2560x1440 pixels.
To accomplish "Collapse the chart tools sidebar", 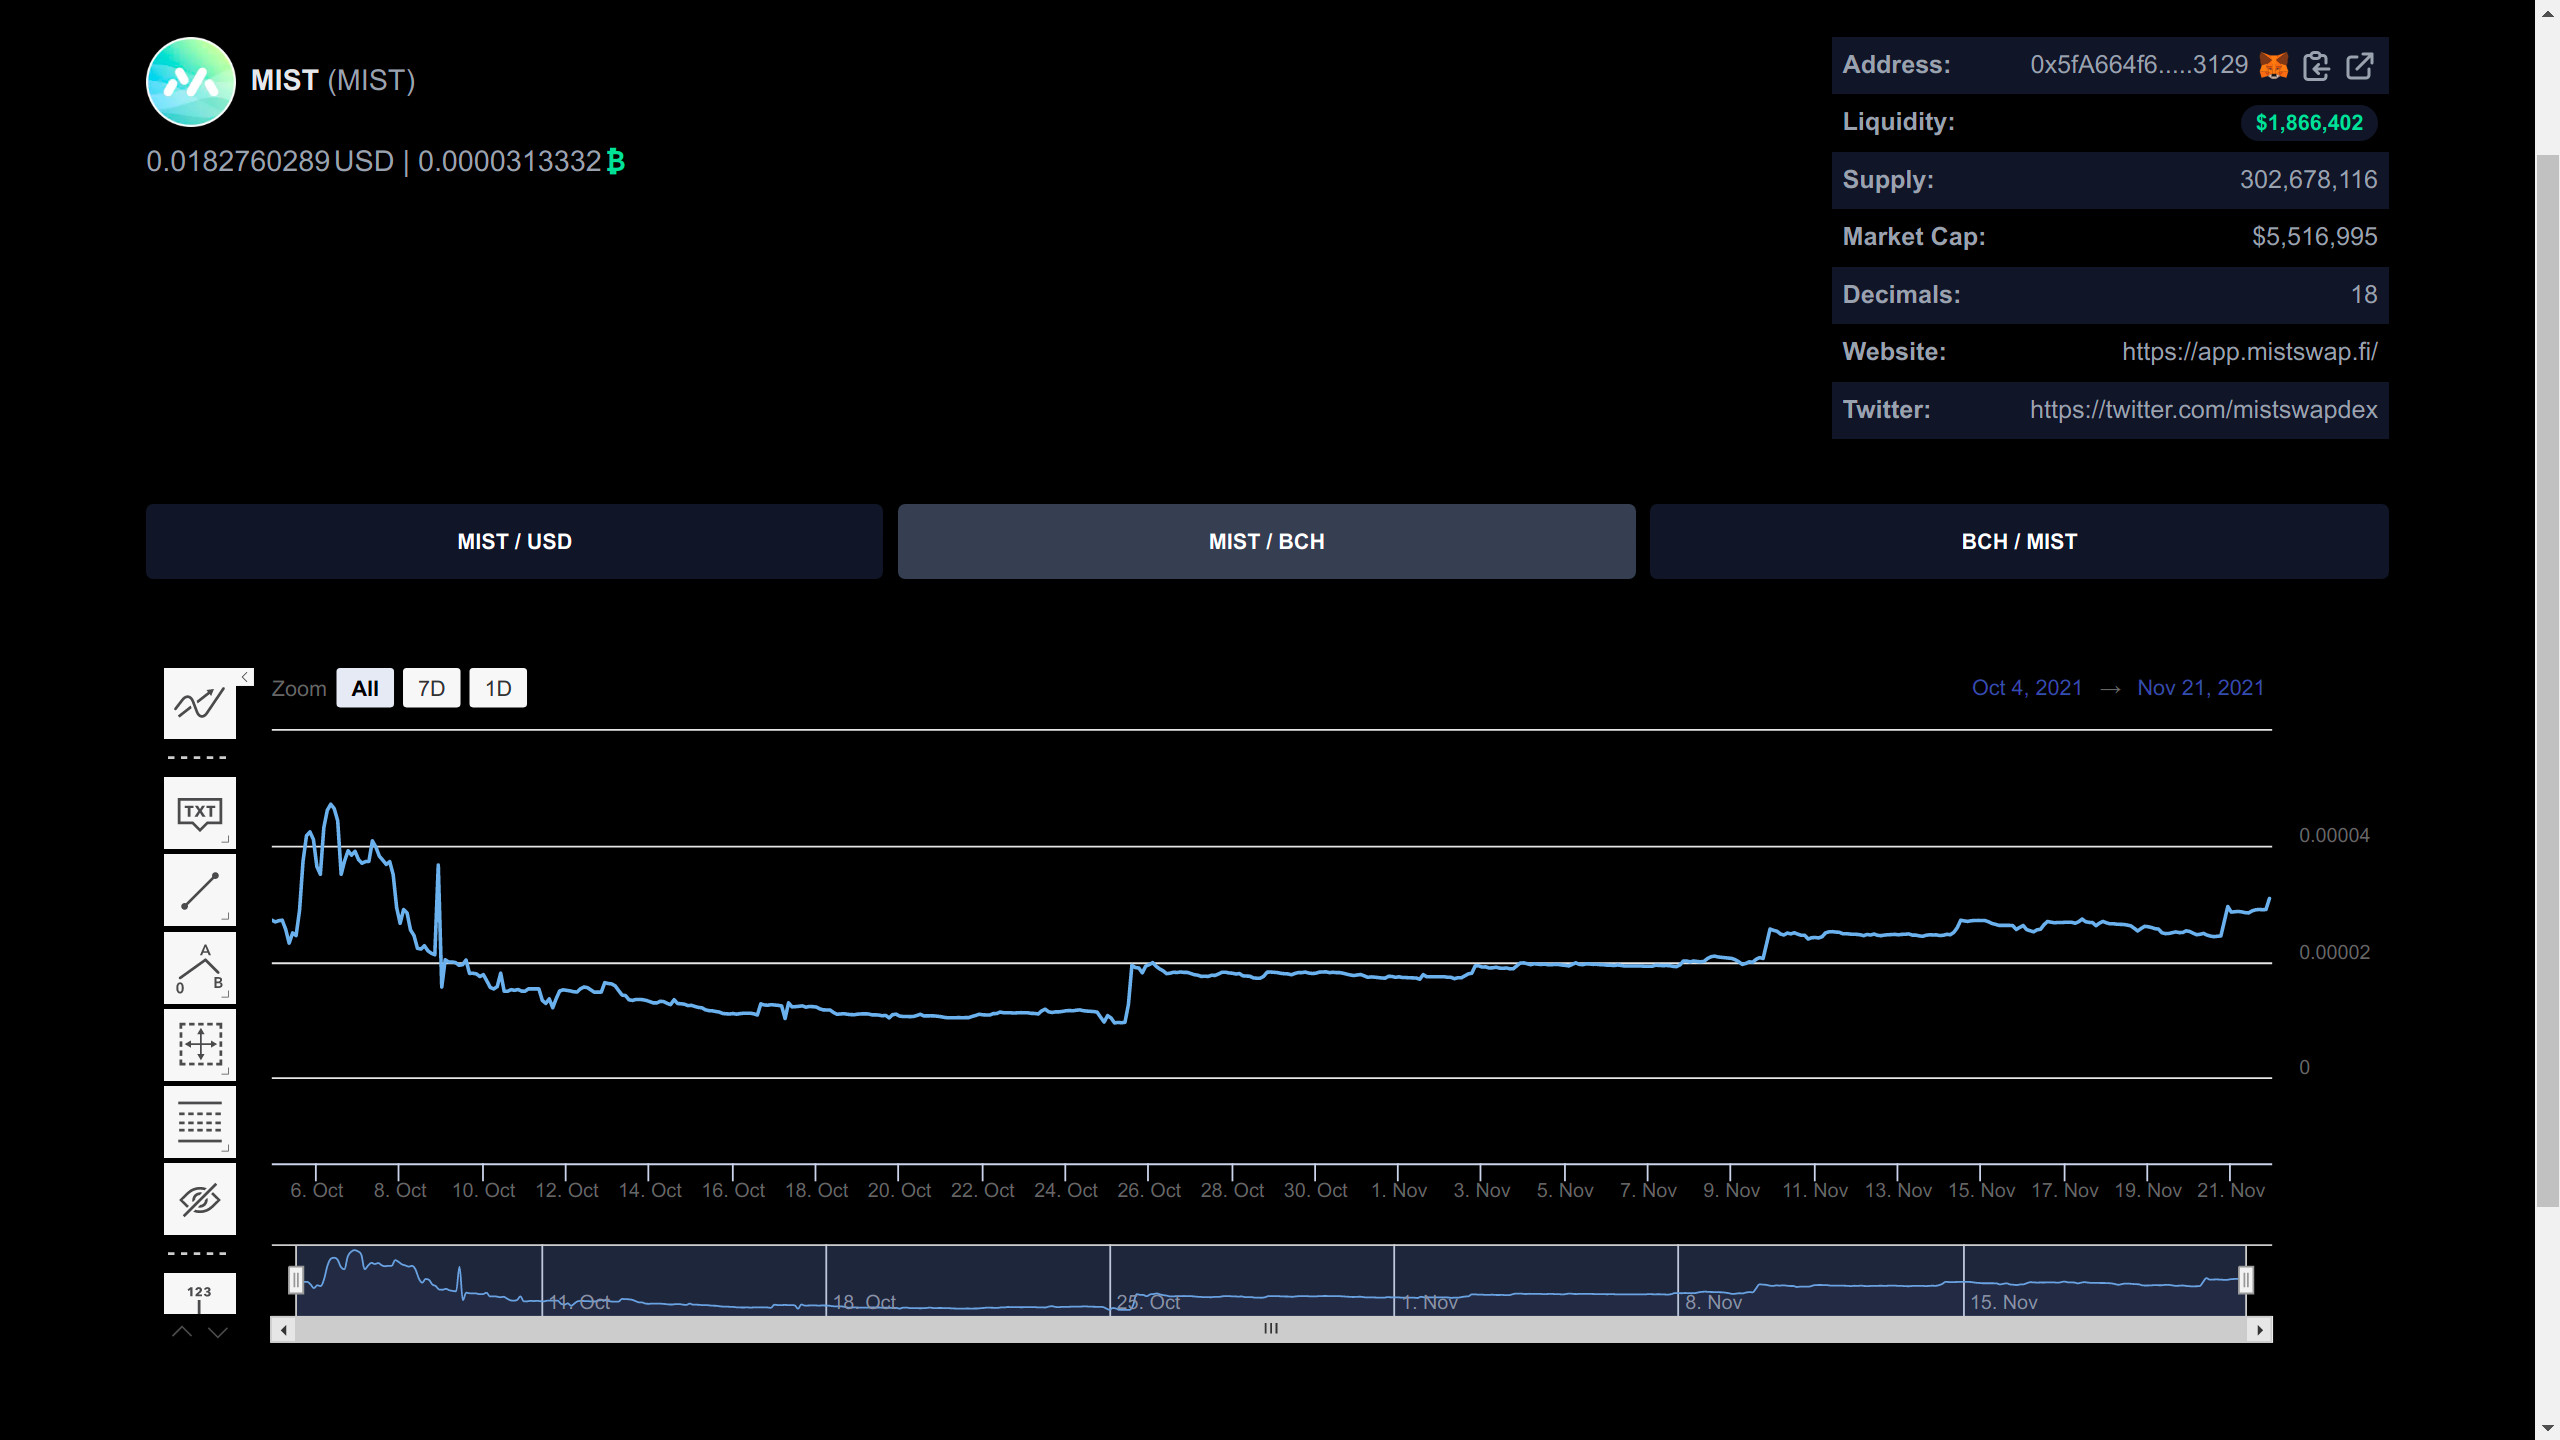I will pos(245,677).
